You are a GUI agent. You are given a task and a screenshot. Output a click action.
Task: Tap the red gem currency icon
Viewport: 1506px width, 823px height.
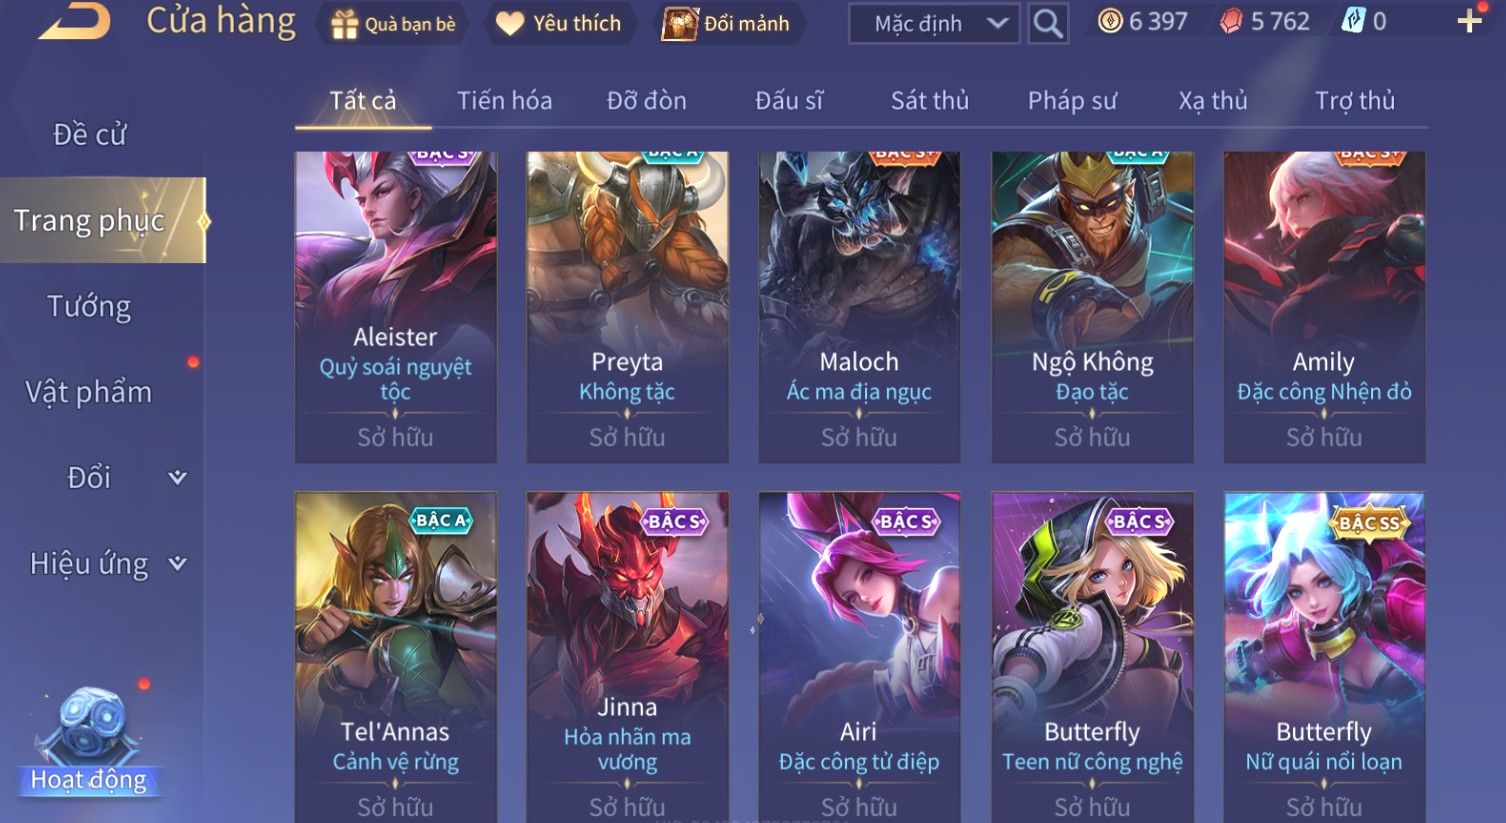pyautogui.click(x=1231, y=22)
